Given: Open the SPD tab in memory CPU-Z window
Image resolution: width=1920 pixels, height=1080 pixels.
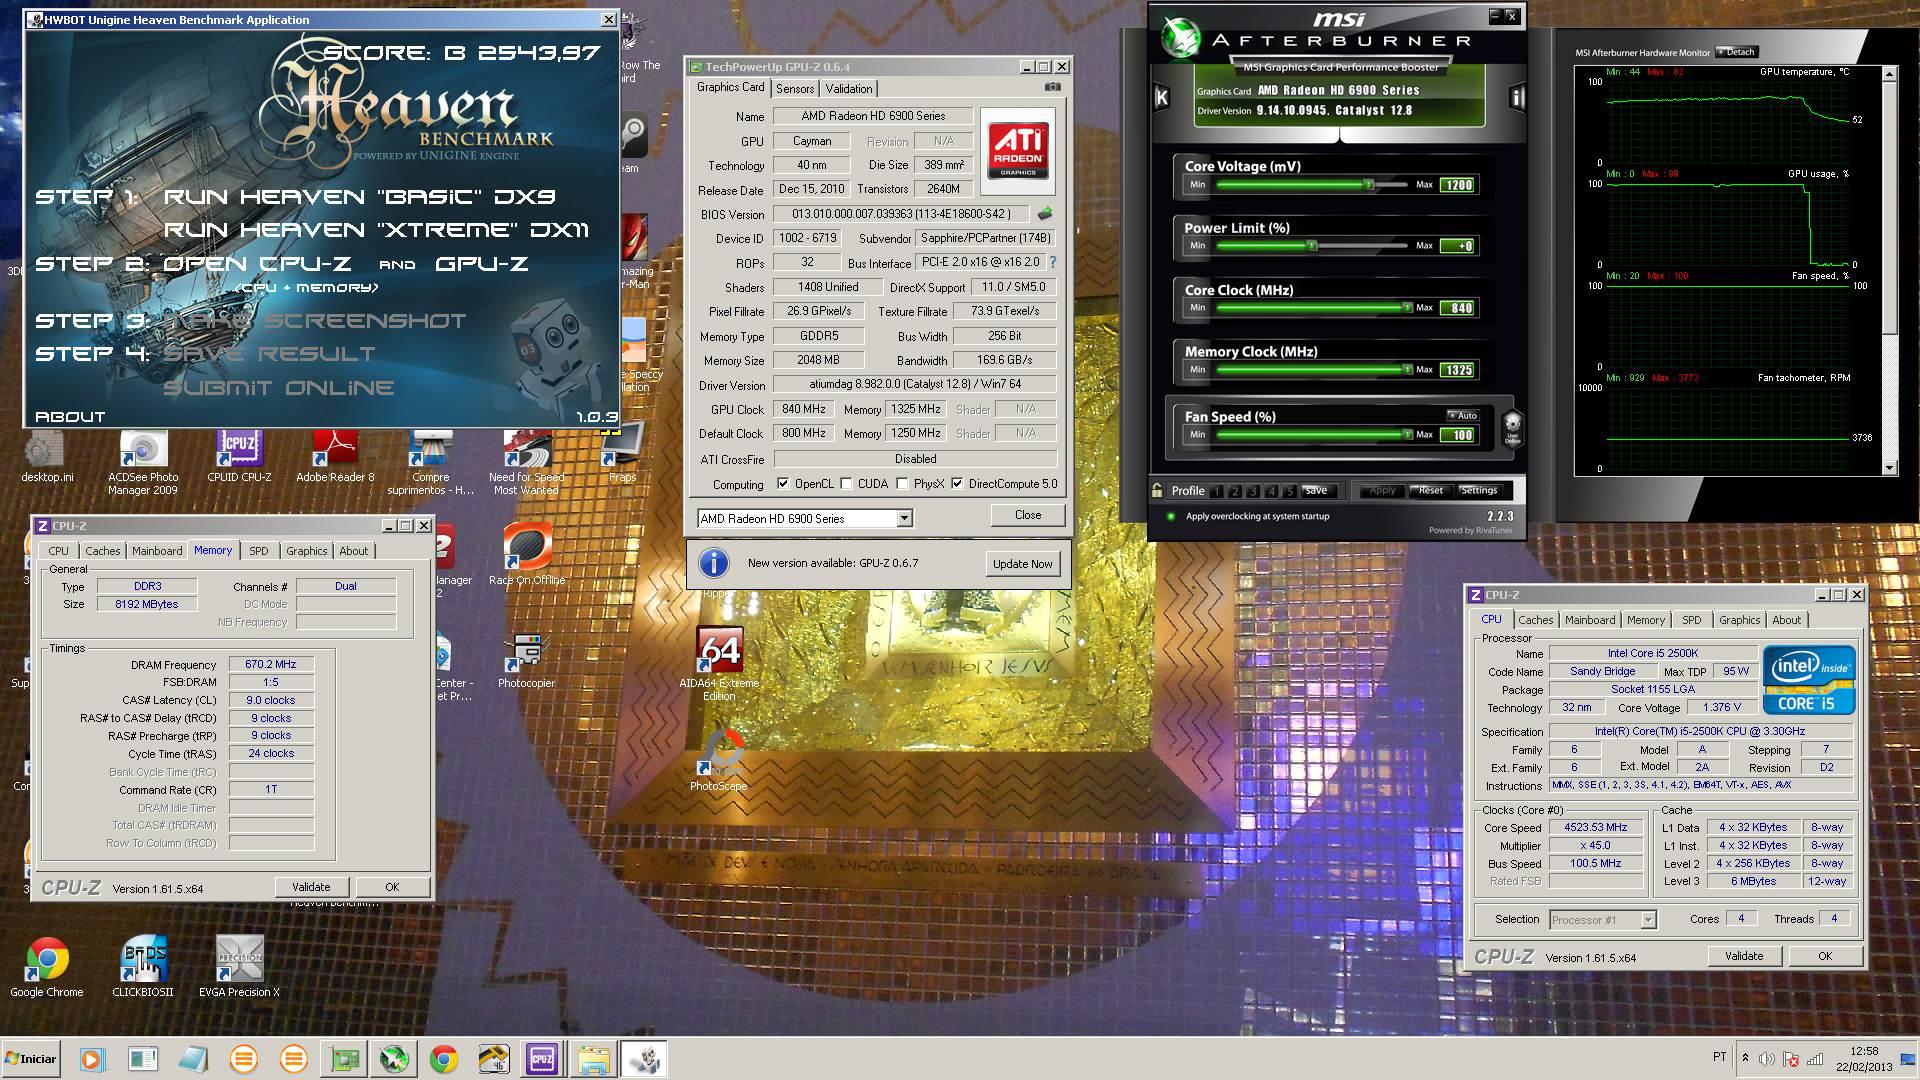Looking at the screenshot, I should [x=259, y=551].
